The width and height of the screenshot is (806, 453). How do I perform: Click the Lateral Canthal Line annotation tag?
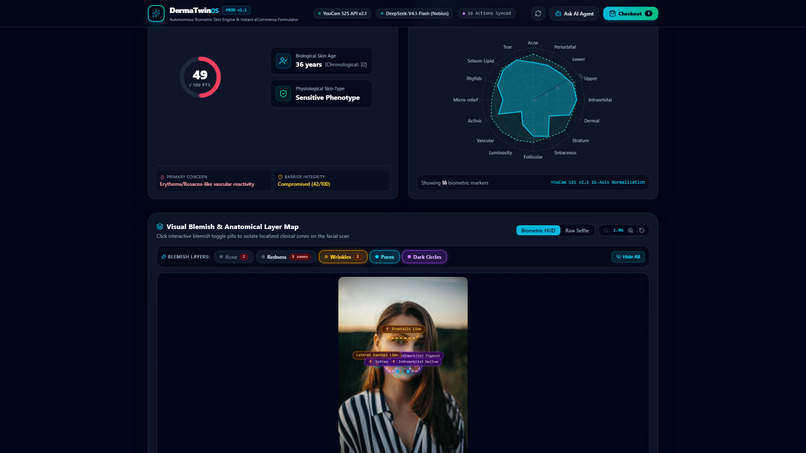tap(376, 355)
